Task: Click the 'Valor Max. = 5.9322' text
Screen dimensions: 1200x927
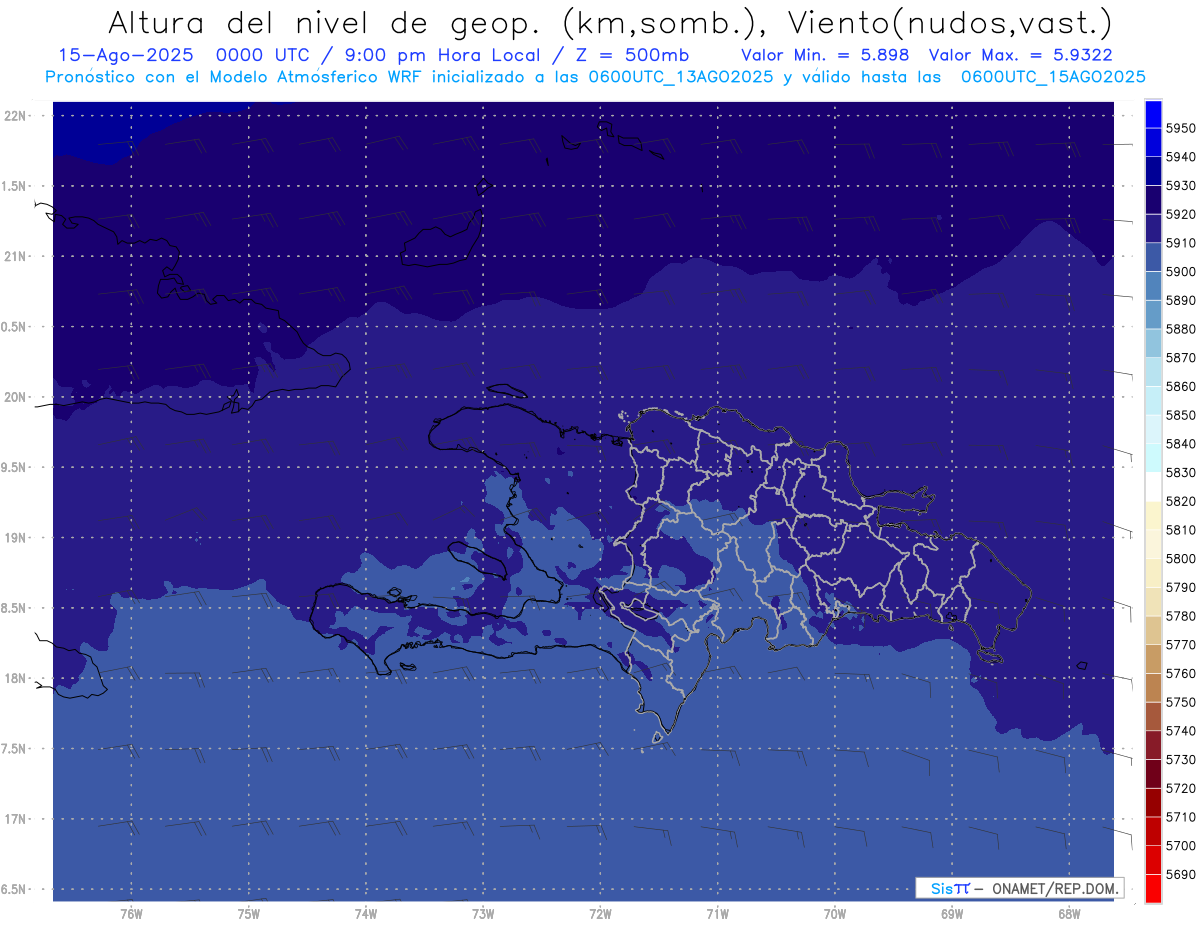Action: coord(1021,55)
